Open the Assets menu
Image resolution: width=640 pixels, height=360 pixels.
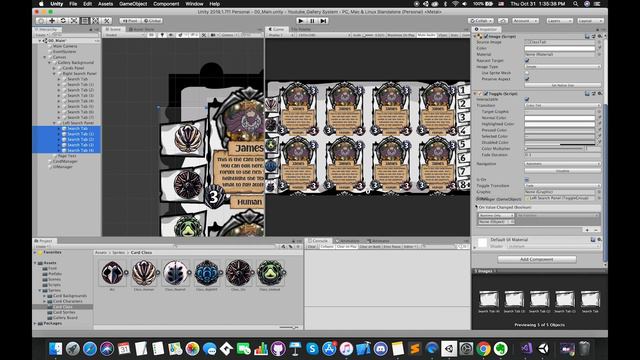(x=105, y=4)
